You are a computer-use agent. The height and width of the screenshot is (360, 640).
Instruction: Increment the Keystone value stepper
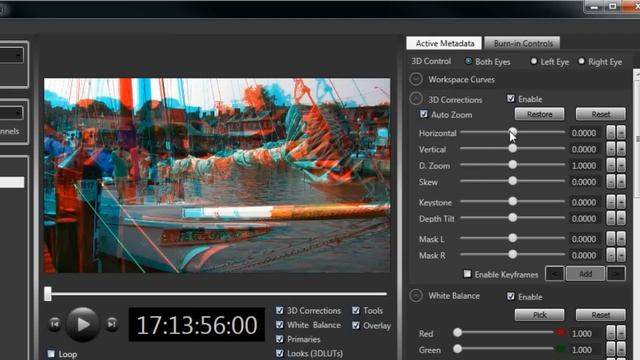(x=621, y=202)
